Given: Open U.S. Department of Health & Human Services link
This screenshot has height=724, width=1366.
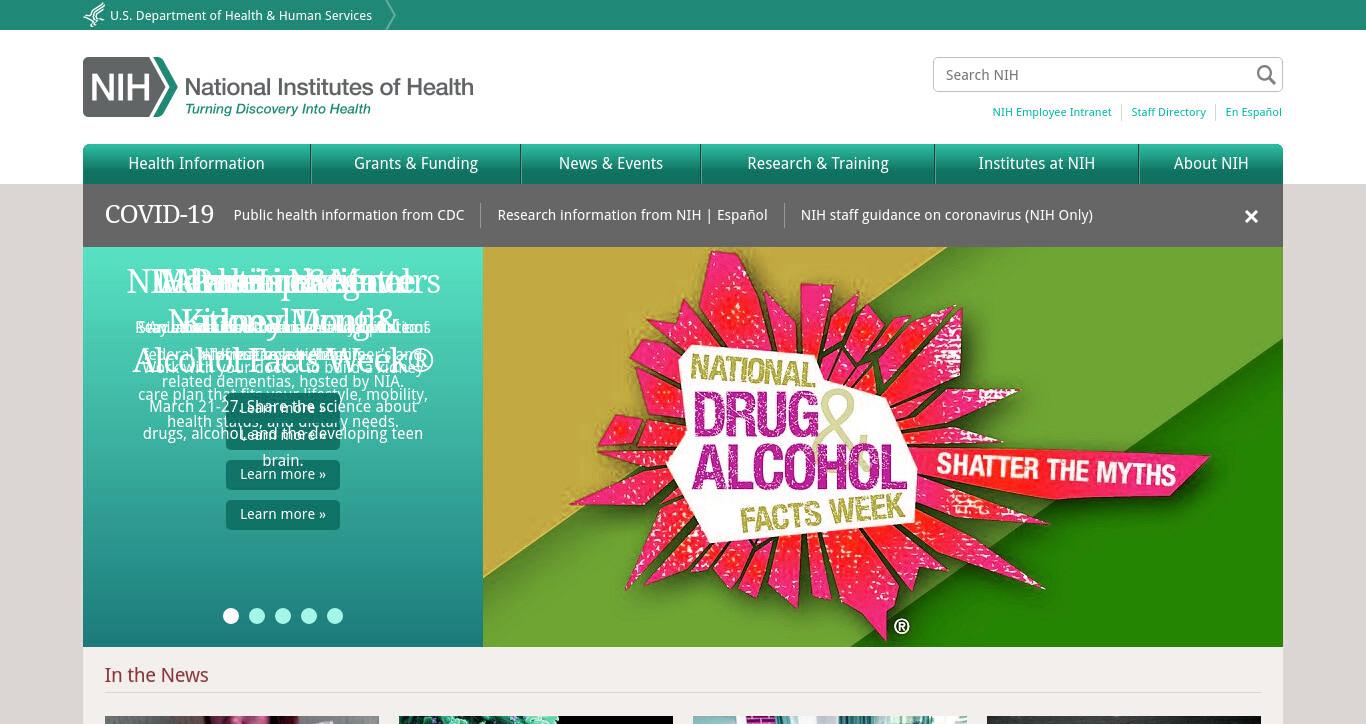Looking at the screenshot, I should coord(241,15).
